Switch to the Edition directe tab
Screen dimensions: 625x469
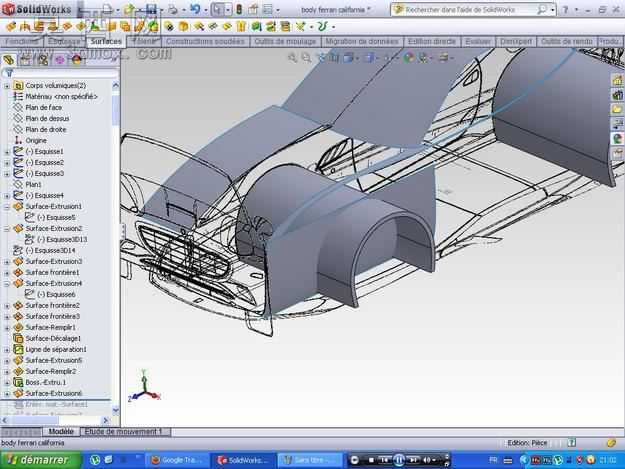(431, 41)
